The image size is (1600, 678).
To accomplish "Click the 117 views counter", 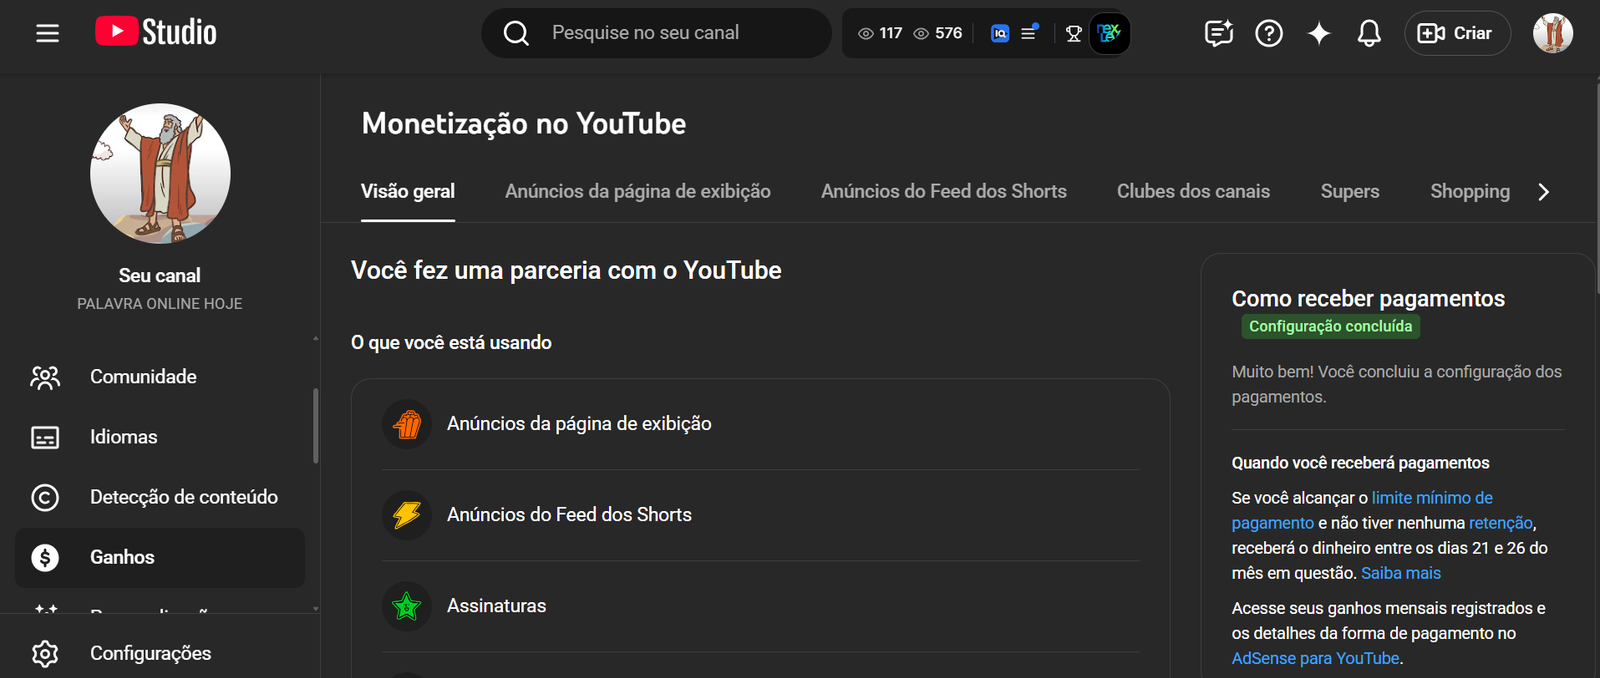I will (x=880, y=33).
